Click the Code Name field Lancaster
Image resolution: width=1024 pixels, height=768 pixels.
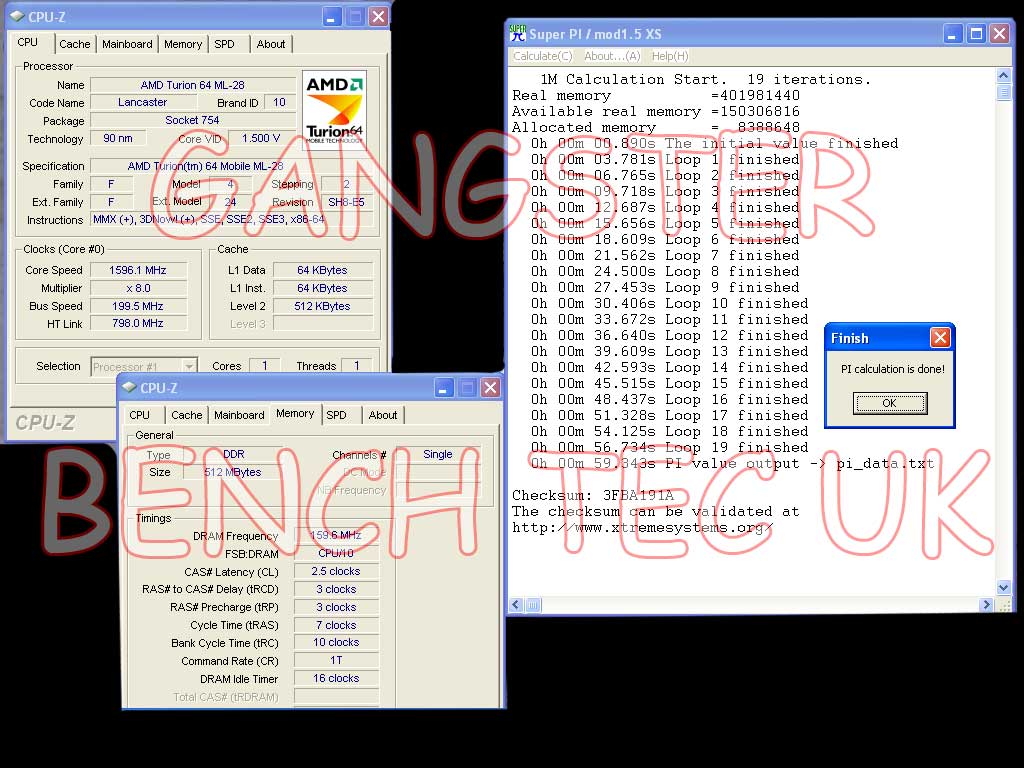(x=143, y=102)
